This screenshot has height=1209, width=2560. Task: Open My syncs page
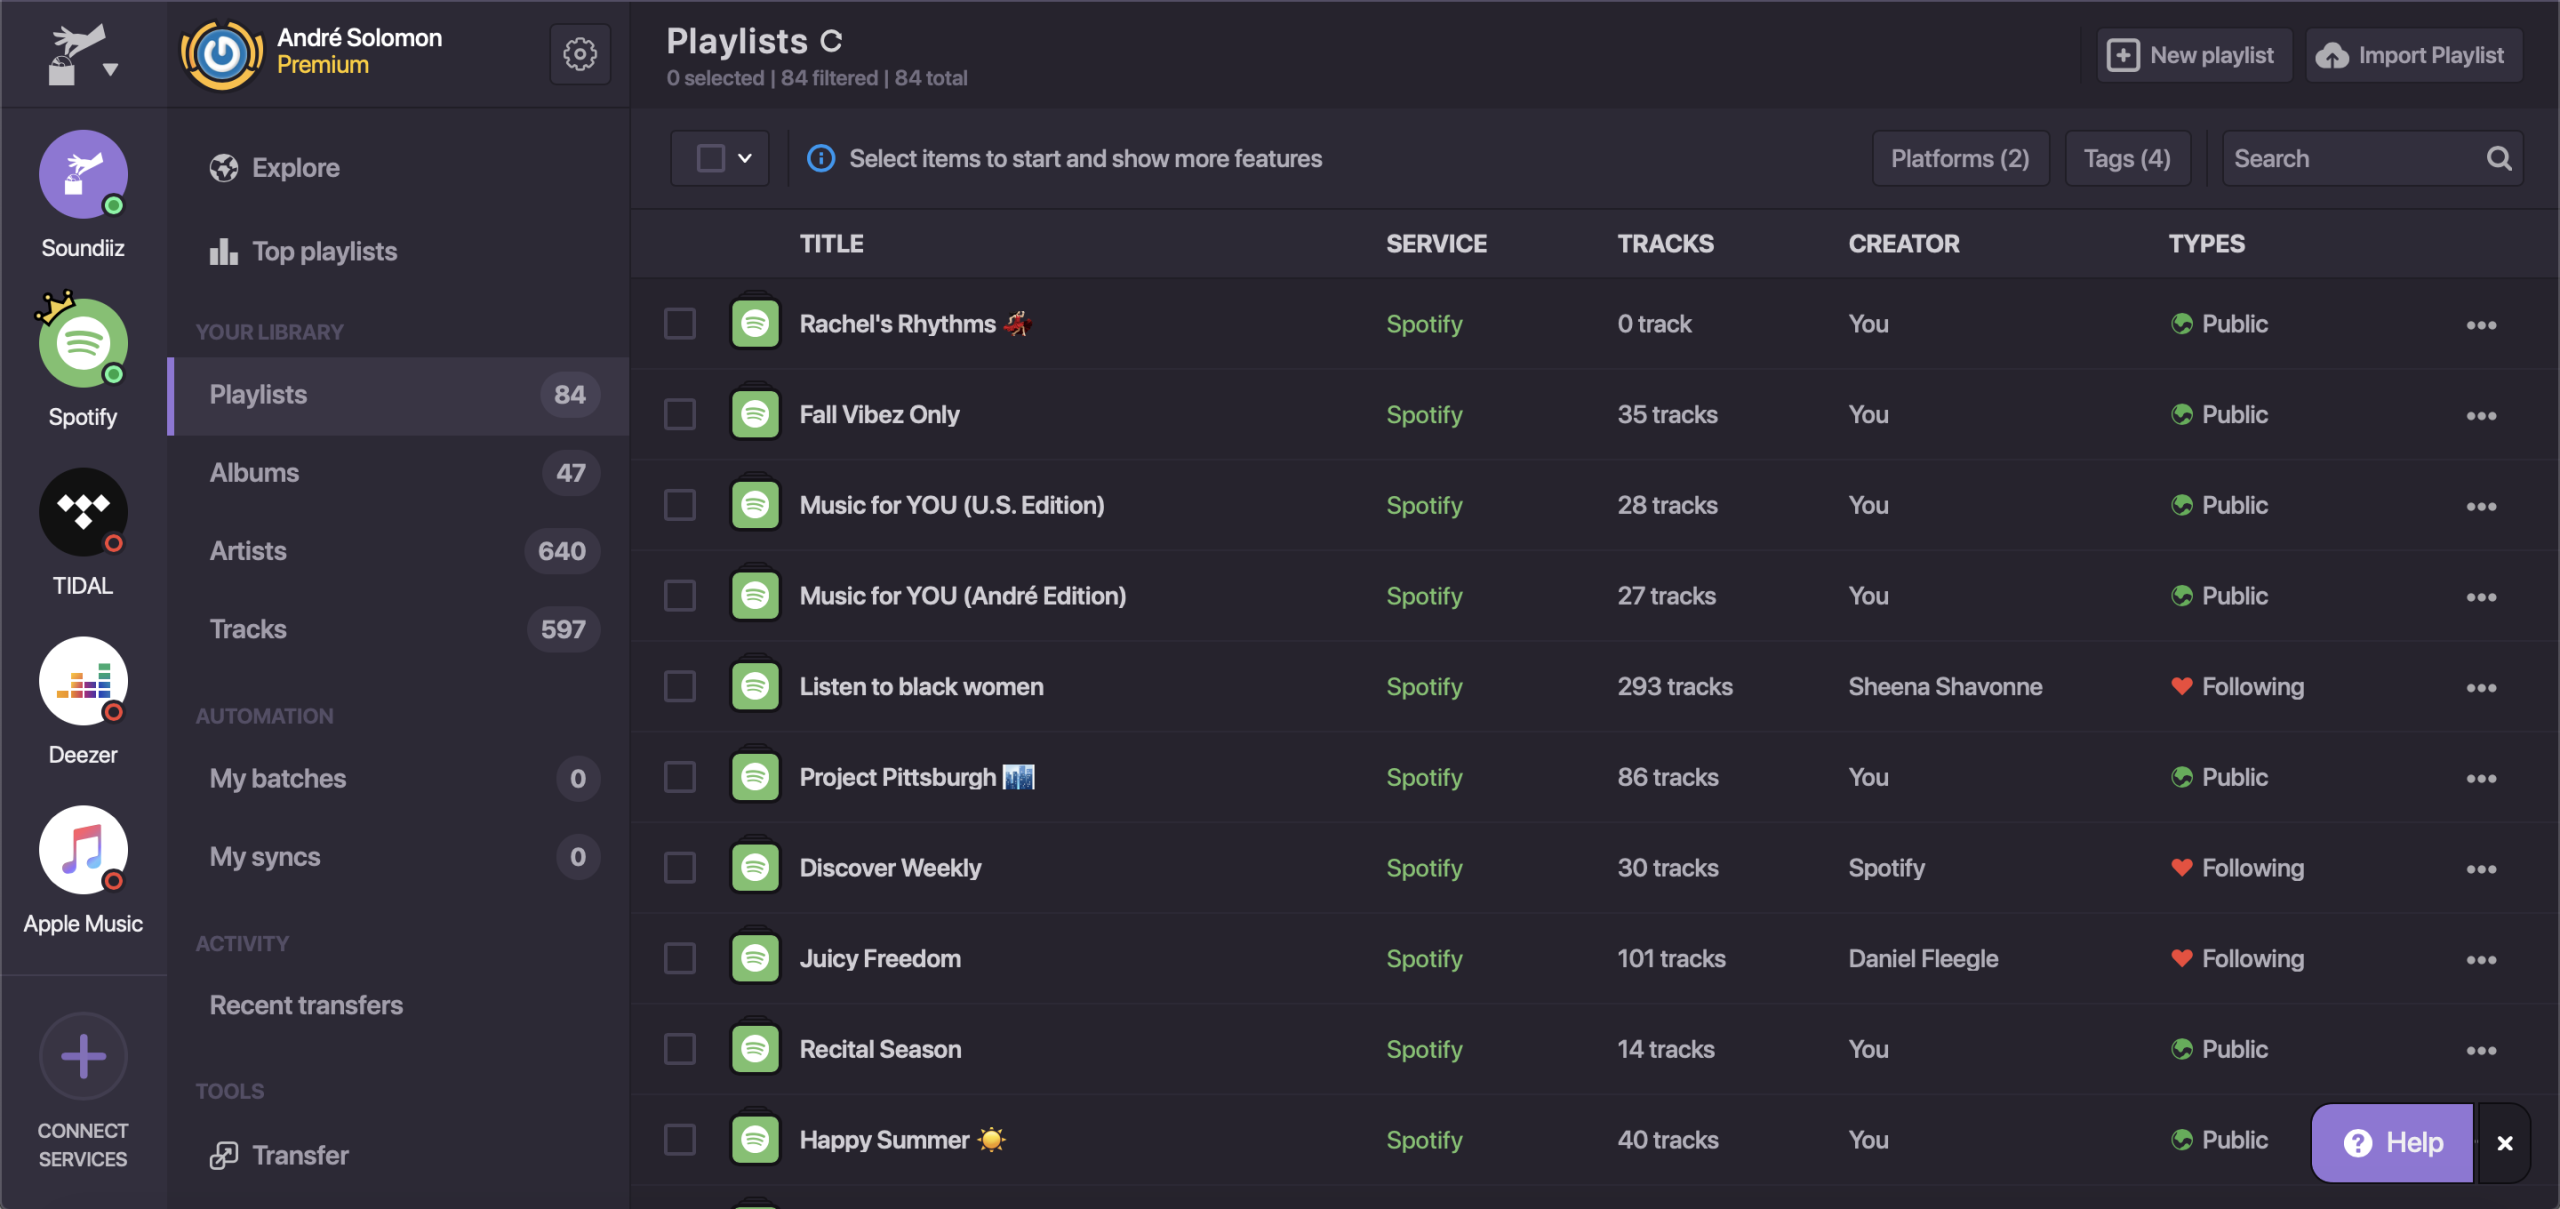pyautogui.click(x=400, y=856)
